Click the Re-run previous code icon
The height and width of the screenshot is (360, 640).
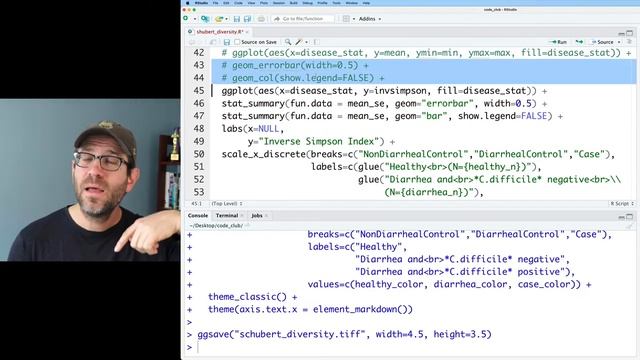pyautogui.click(x=579, y=42)
